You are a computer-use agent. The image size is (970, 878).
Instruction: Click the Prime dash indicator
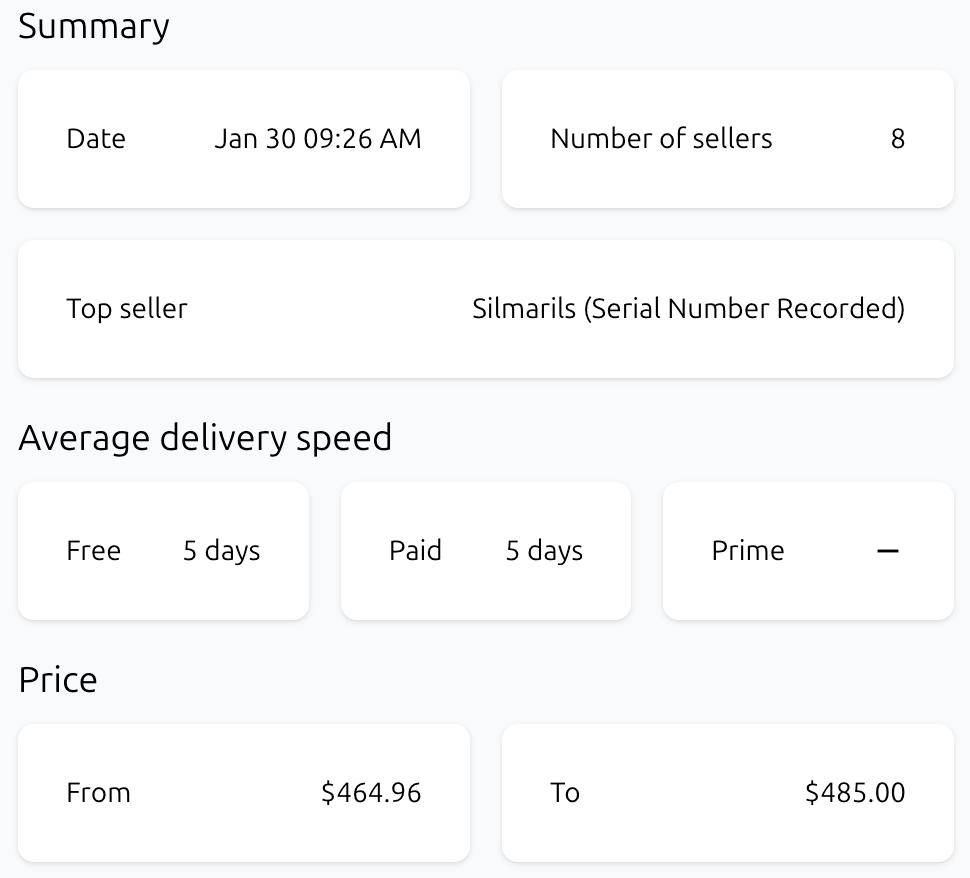tap(887, 551)
